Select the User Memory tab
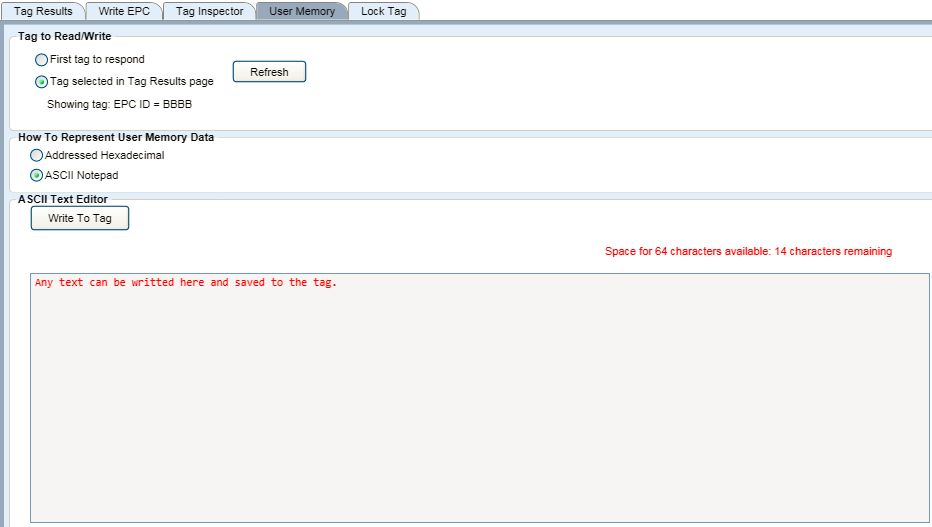Image resolution: width=932 pixels, height=527 pixels. click(301, 11)
